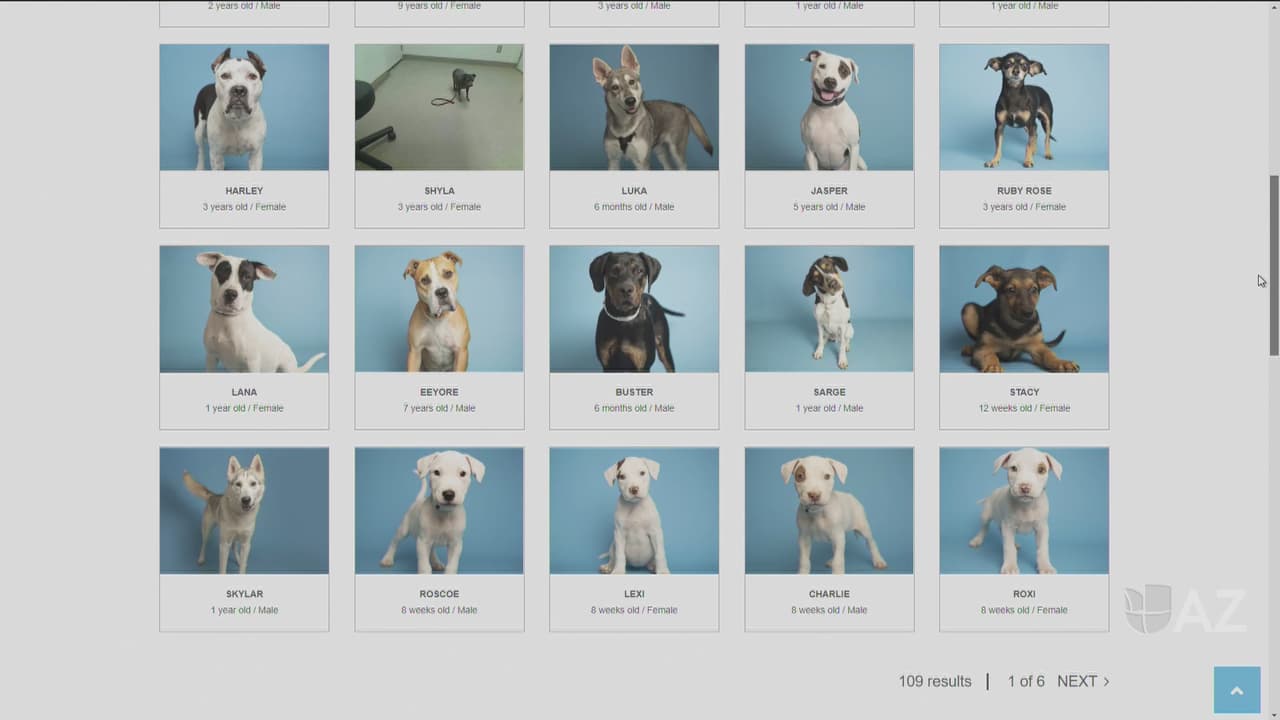Click the ROSCOE name link
The image size is (1280, 720).
click(439, 594)
